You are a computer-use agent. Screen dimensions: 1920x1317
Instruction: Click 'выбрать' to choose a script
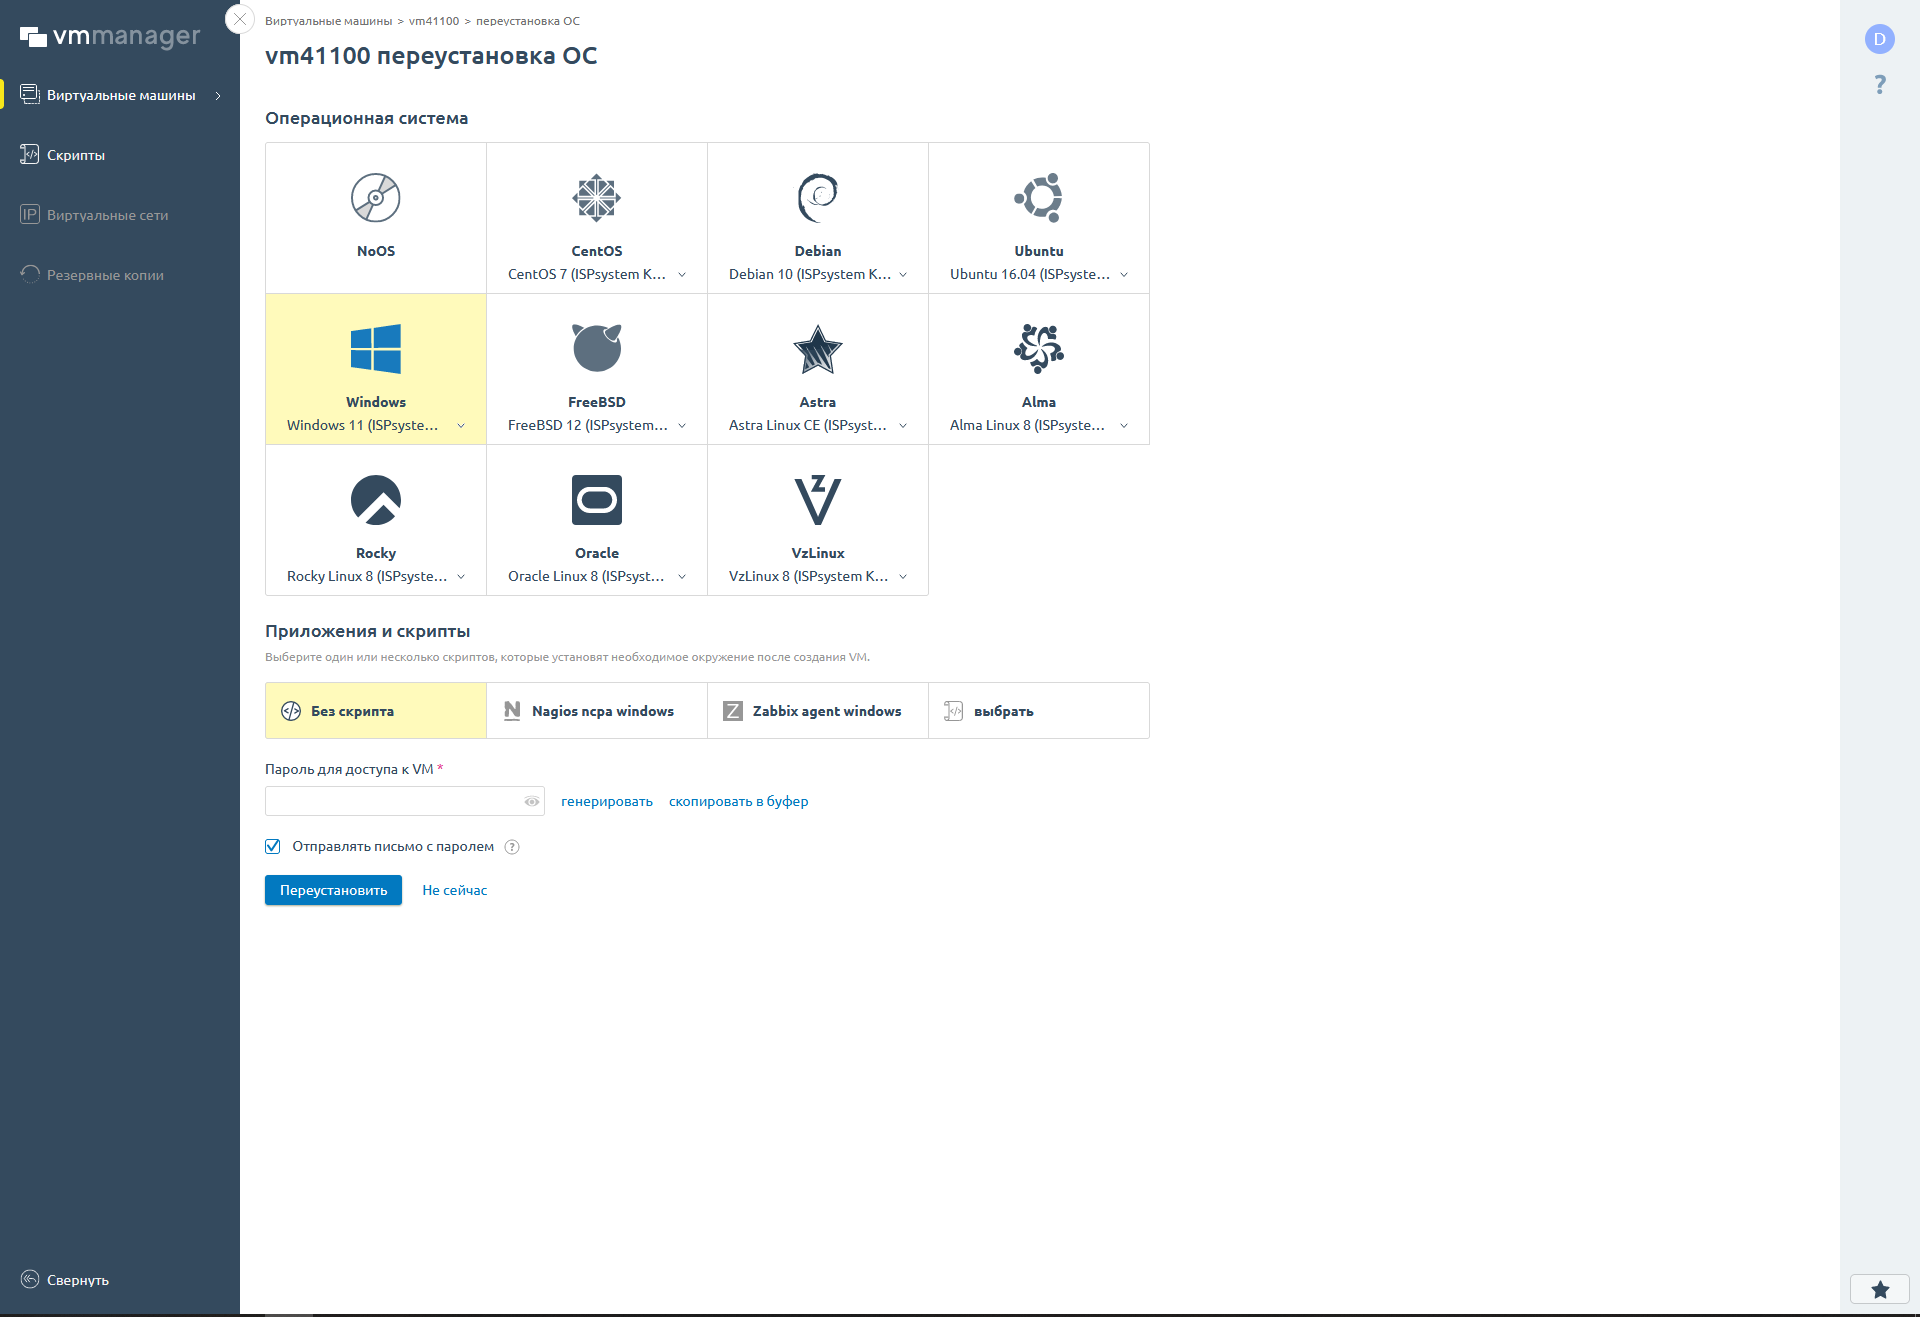tap(1039, 711)
